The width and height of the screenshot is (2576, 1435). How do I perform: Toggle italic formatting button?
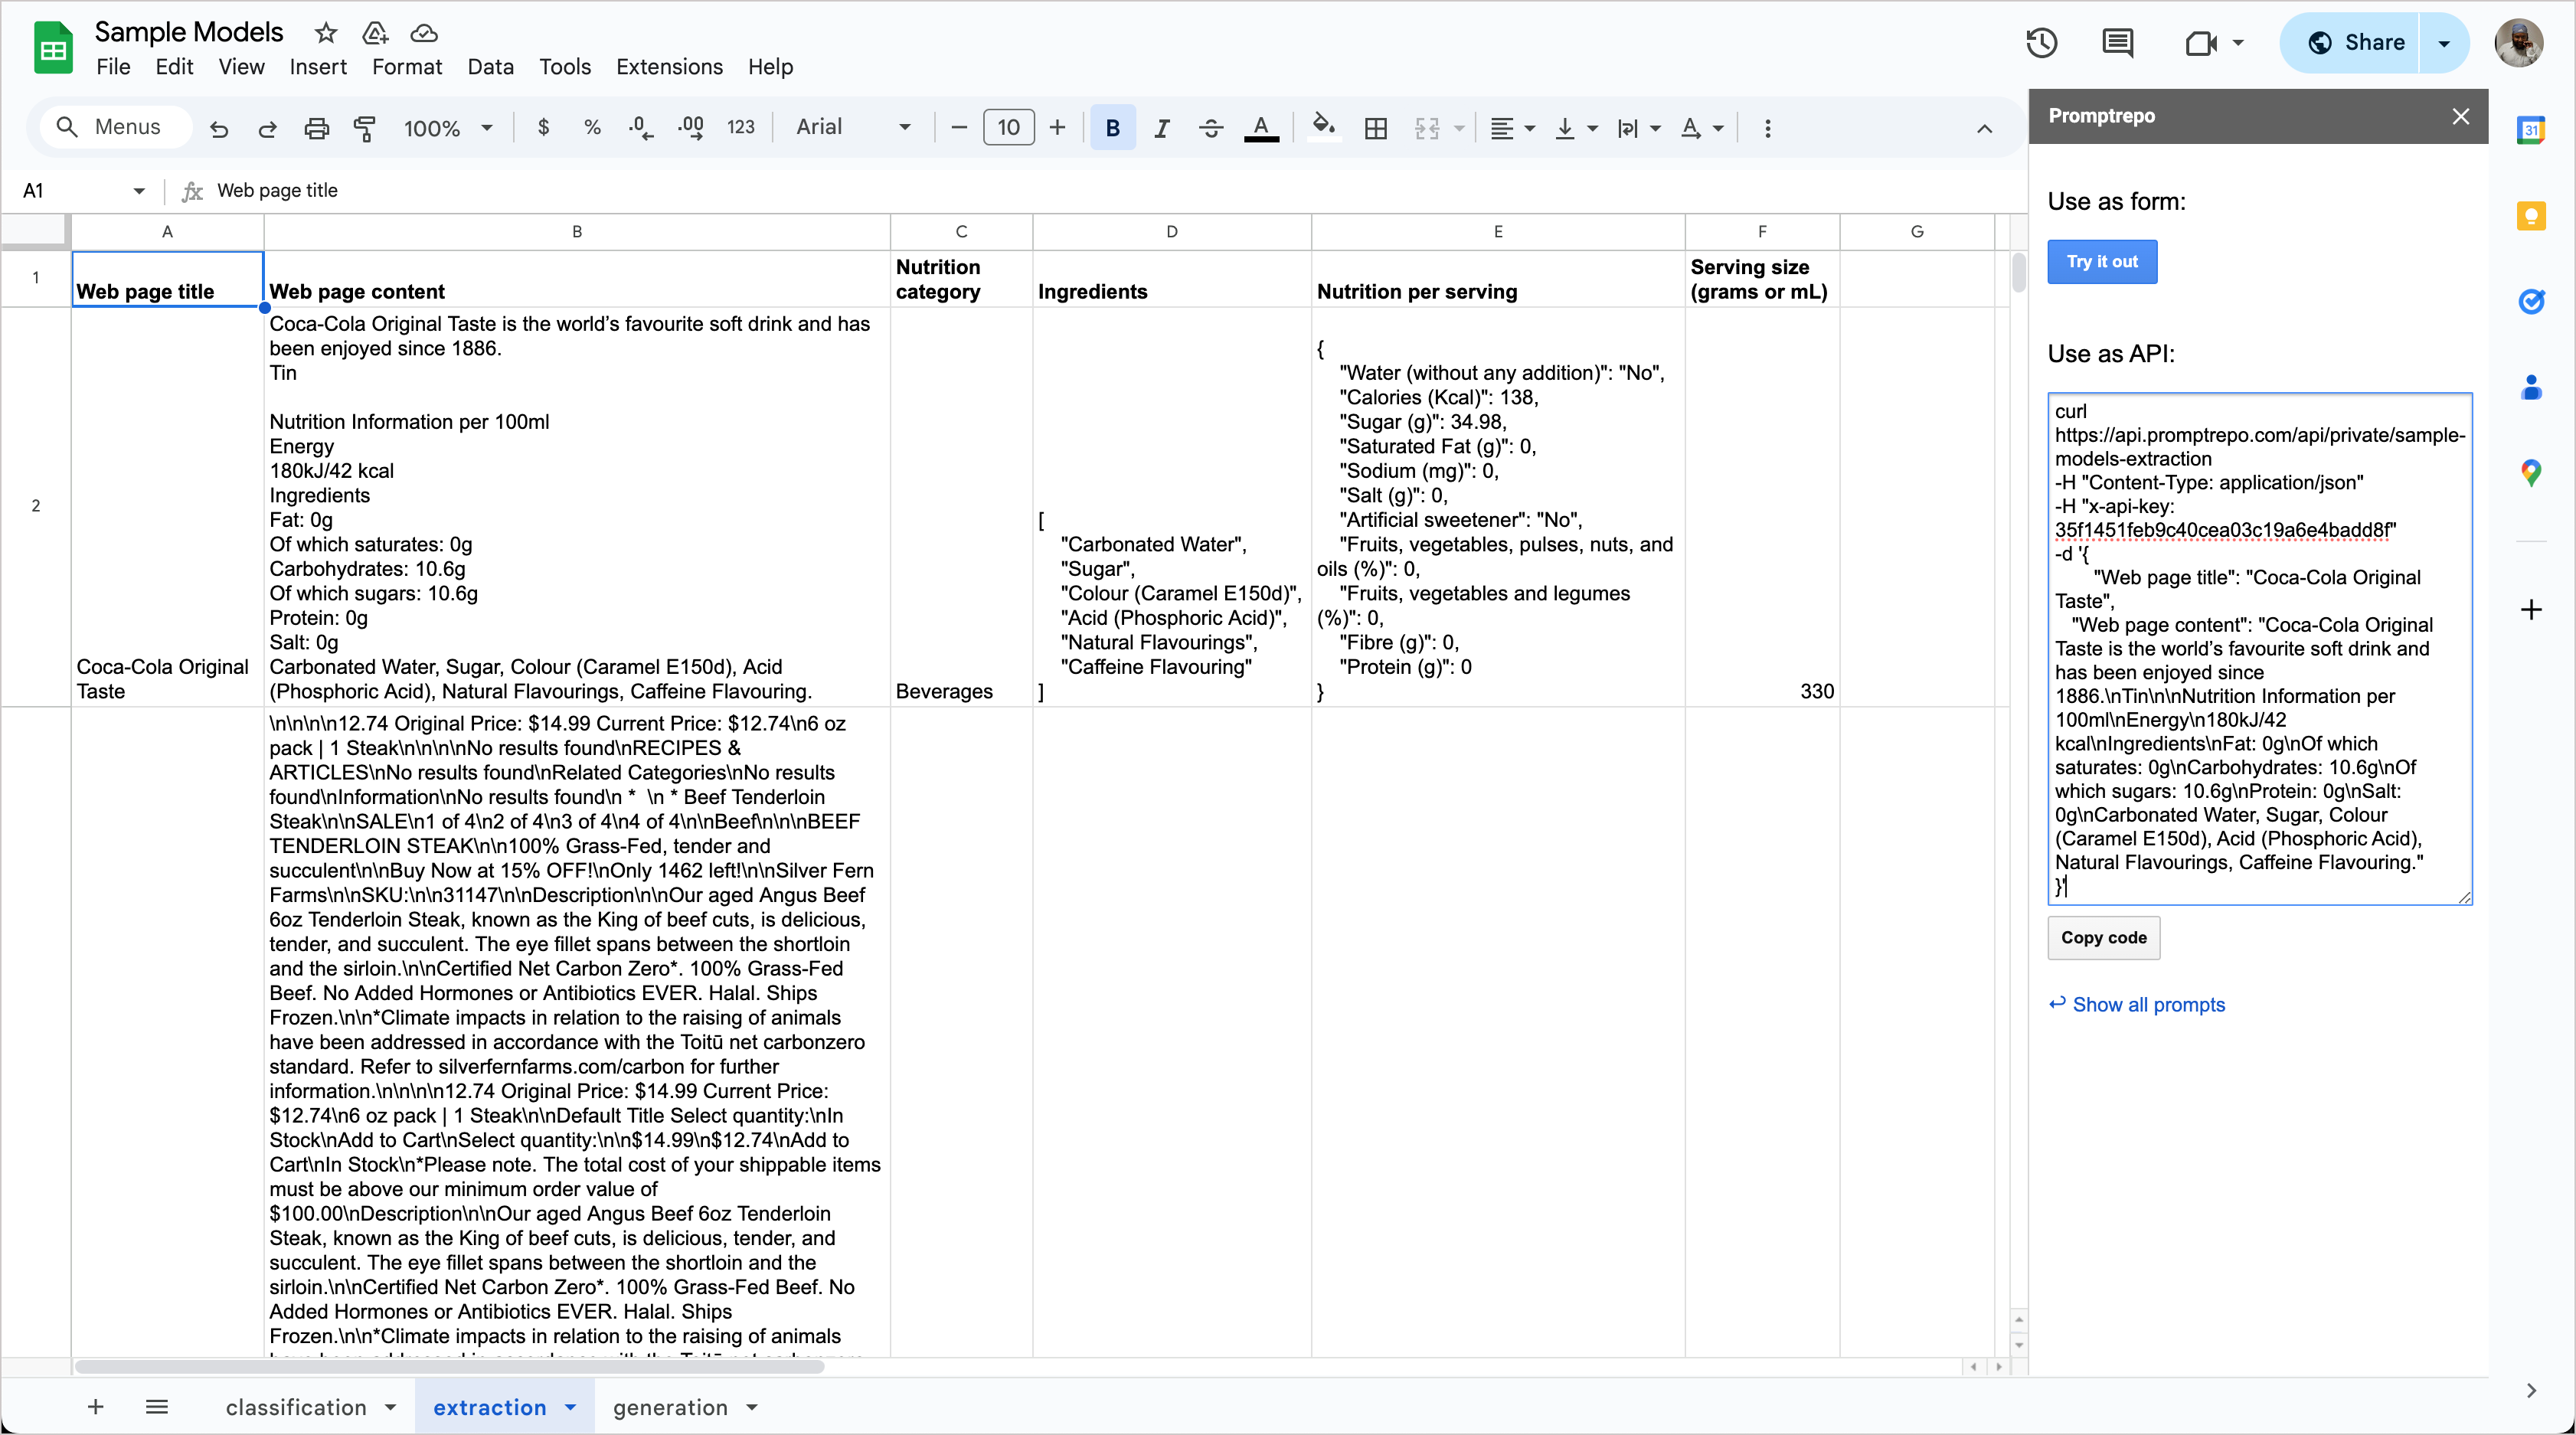[x=1161, y=128]
